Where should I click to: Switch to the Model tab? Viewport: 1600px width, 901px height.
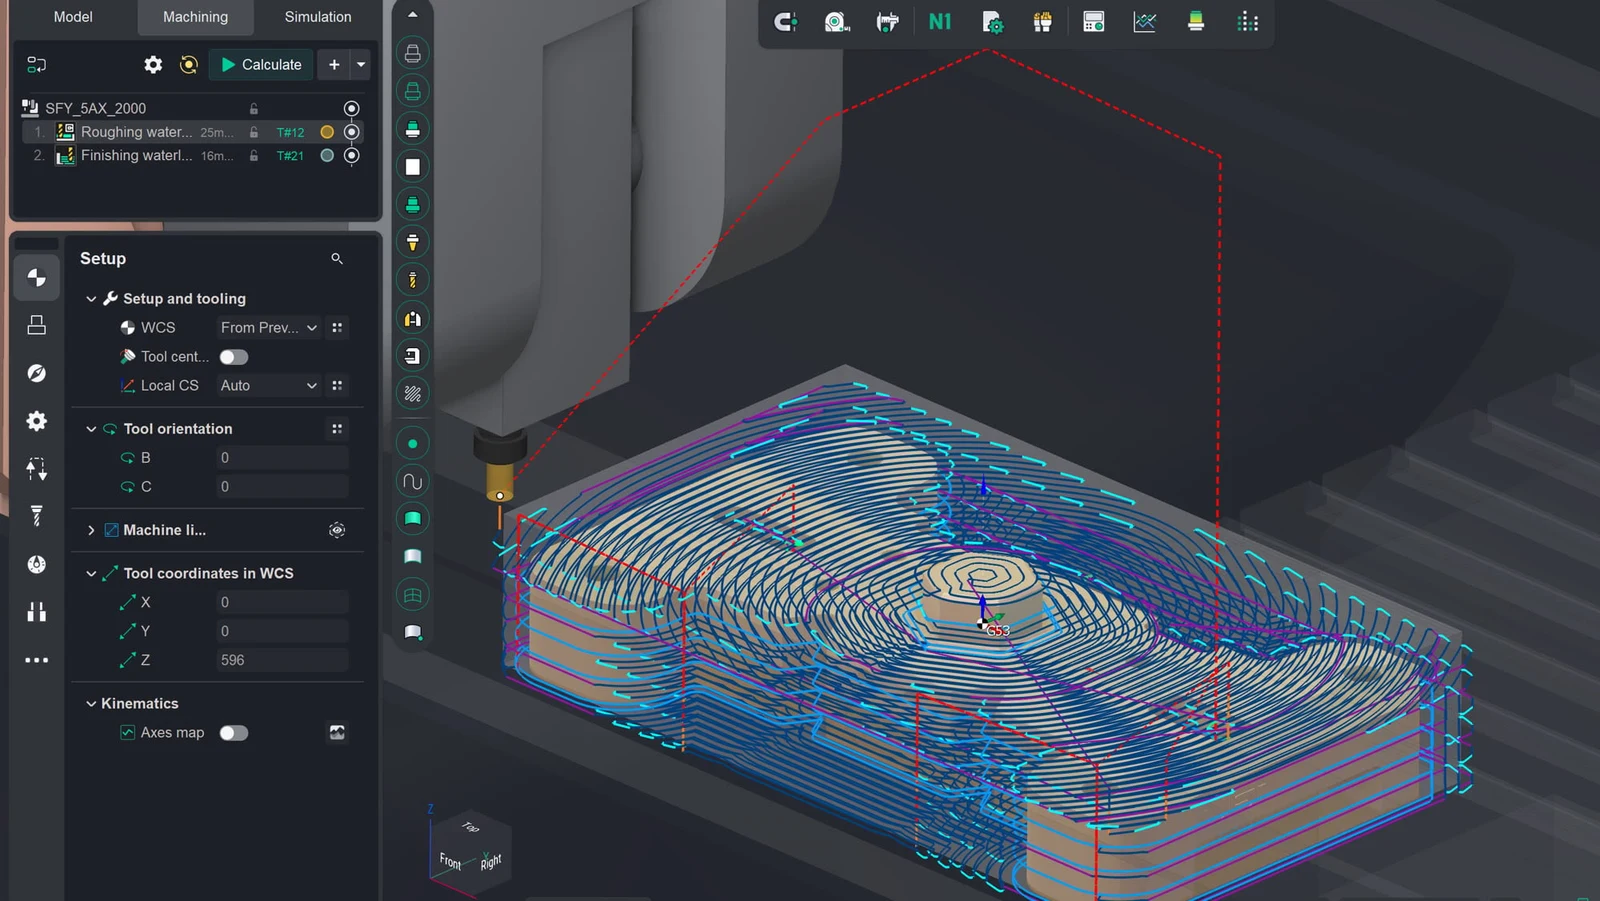click(x=73, y=17)
